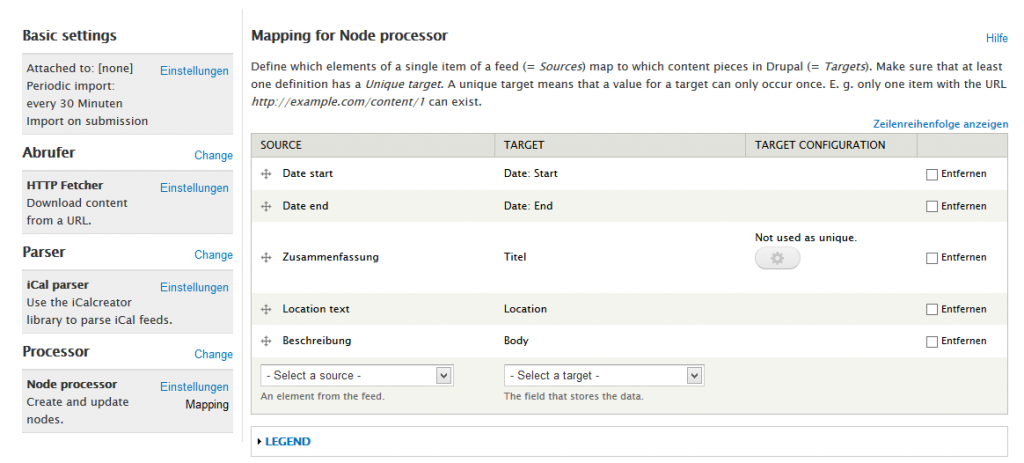1024x463 pixels.
Task: Click Zeilenreihenfolge anzeigen link
Action: [940, 125]
